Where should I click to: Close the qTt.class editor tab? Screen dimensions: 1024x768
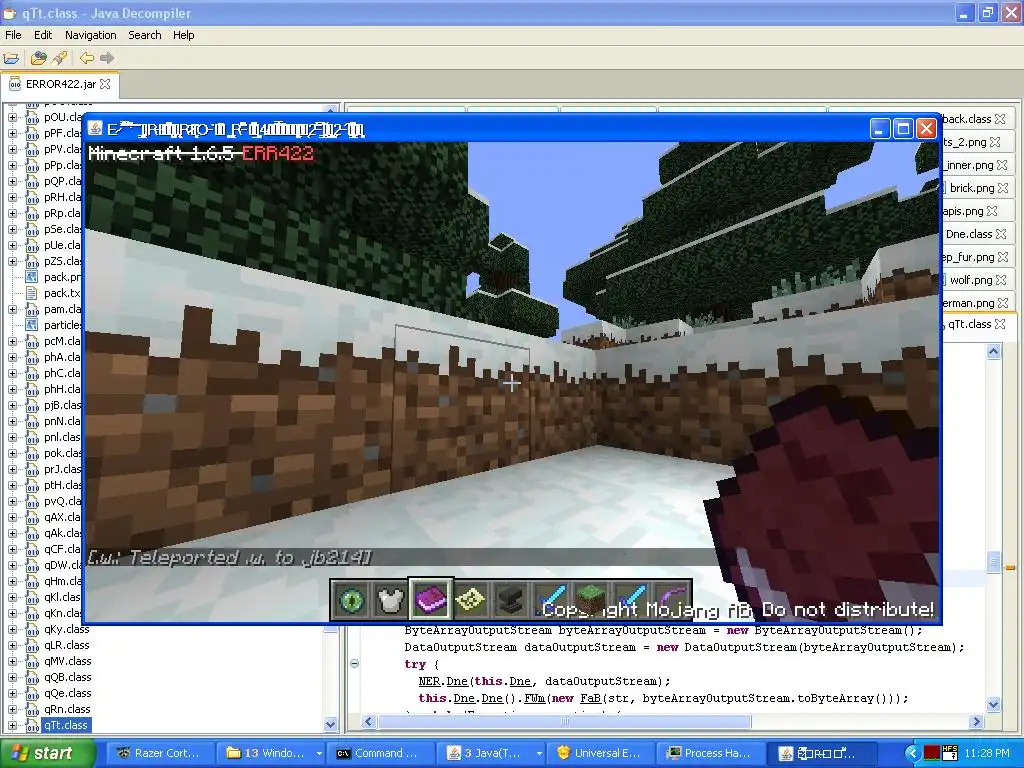(1000, 324)
